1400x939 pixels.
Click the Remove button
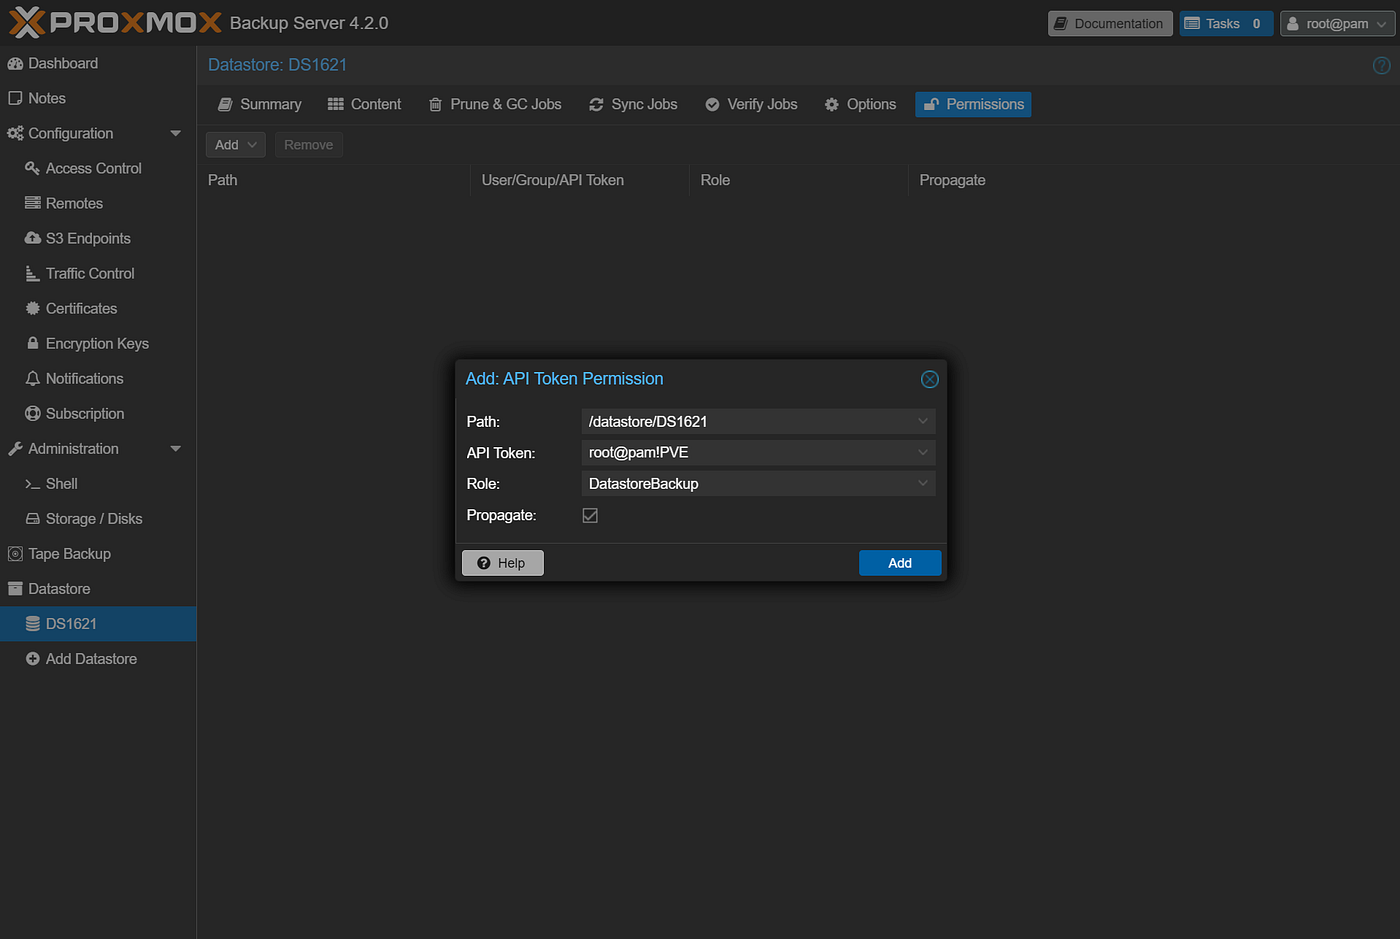coord(308,145)
